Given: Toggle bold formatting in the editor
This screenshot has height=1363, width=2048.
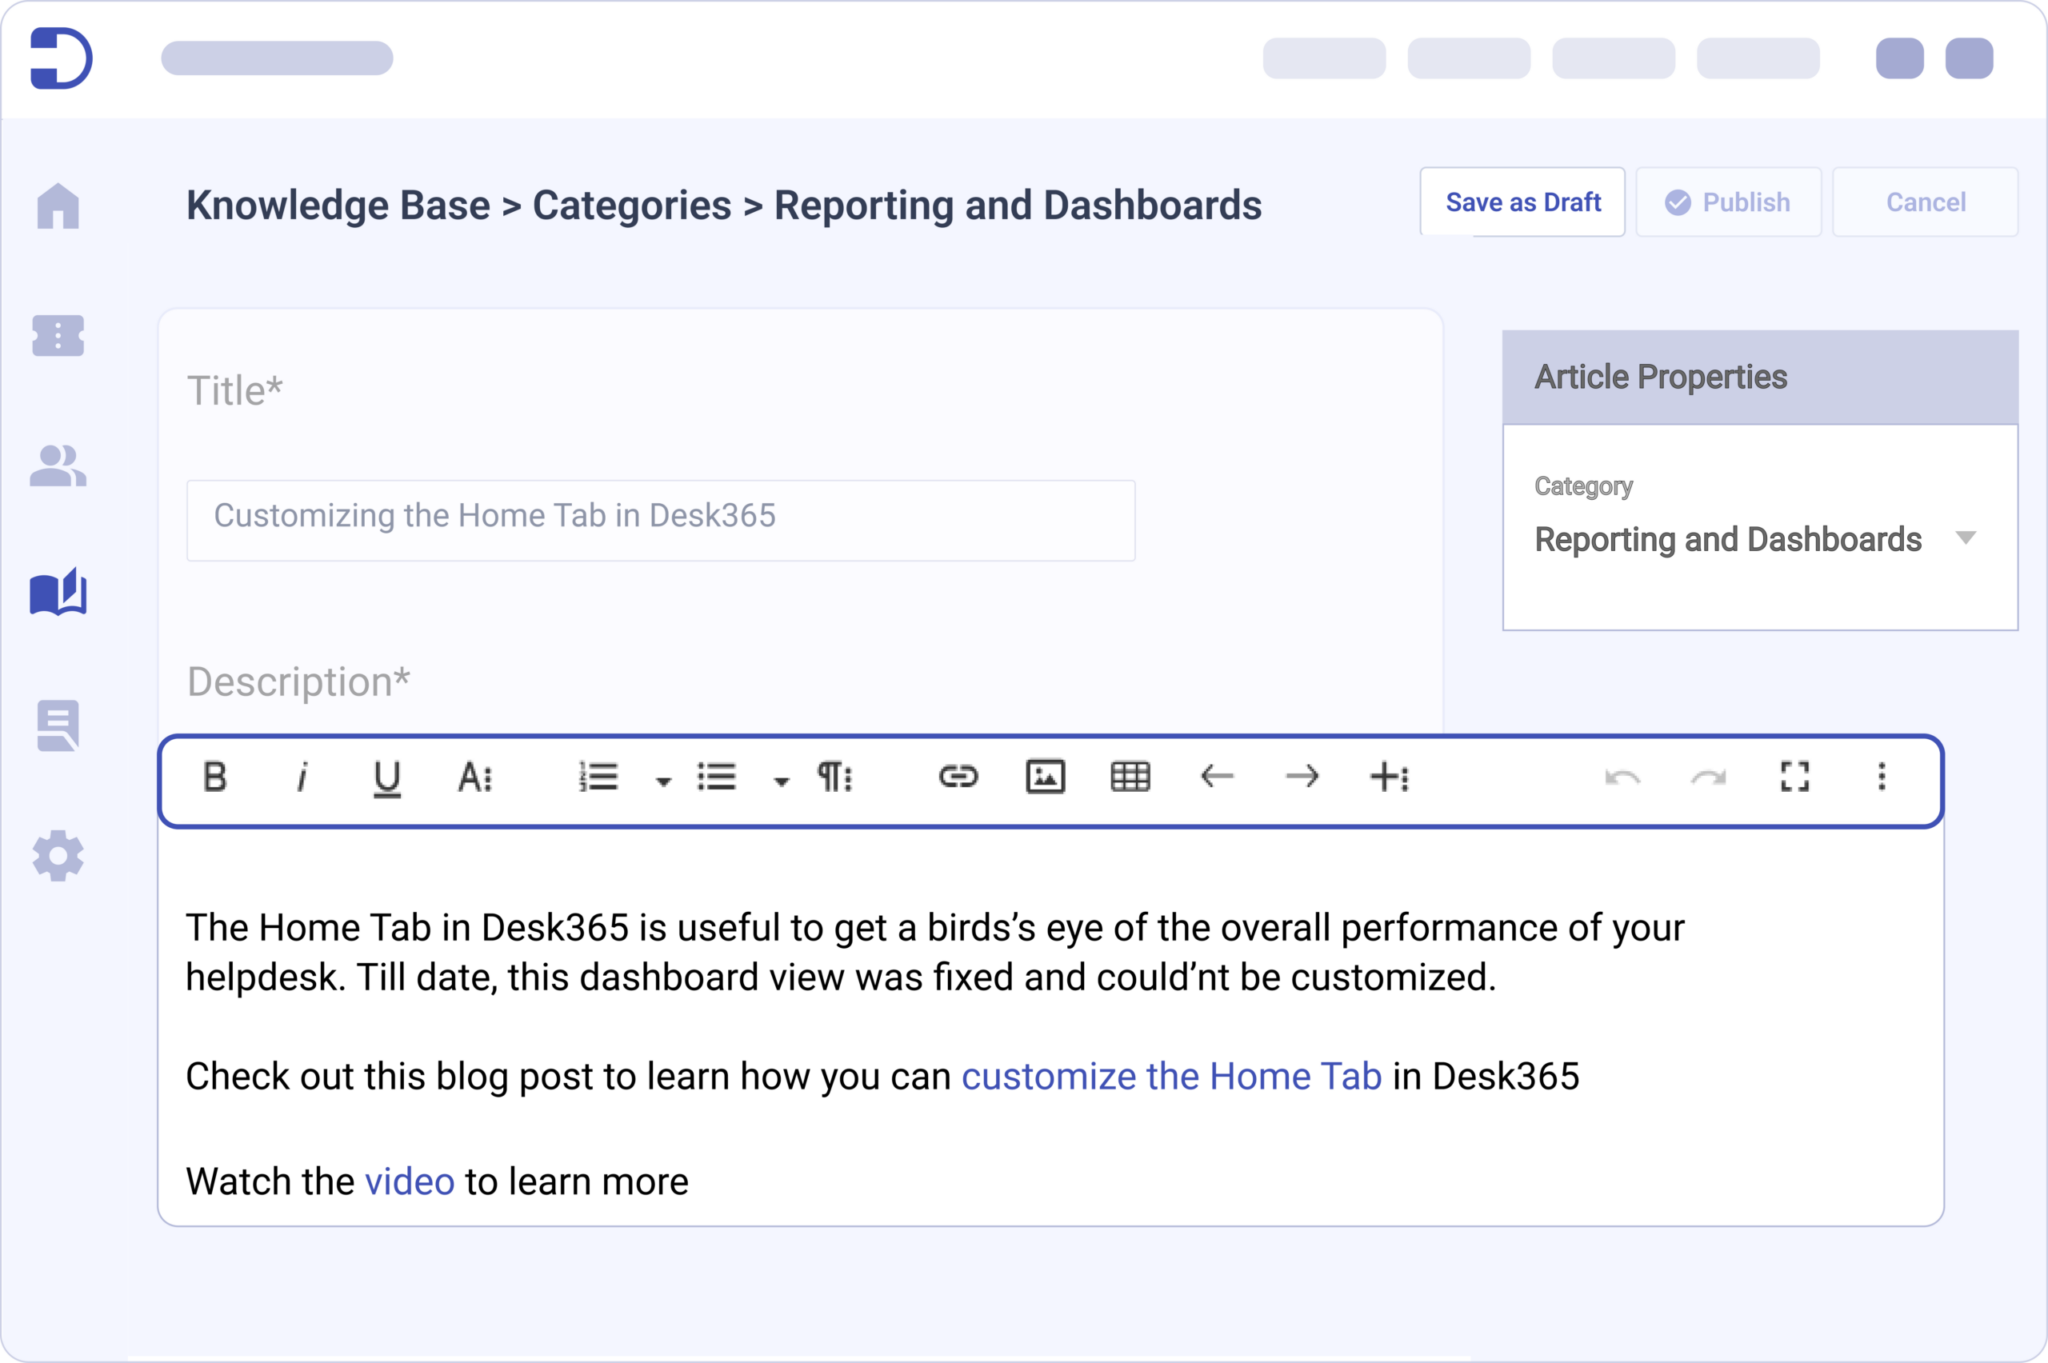Looking at the screenshot, I should 215,778.
